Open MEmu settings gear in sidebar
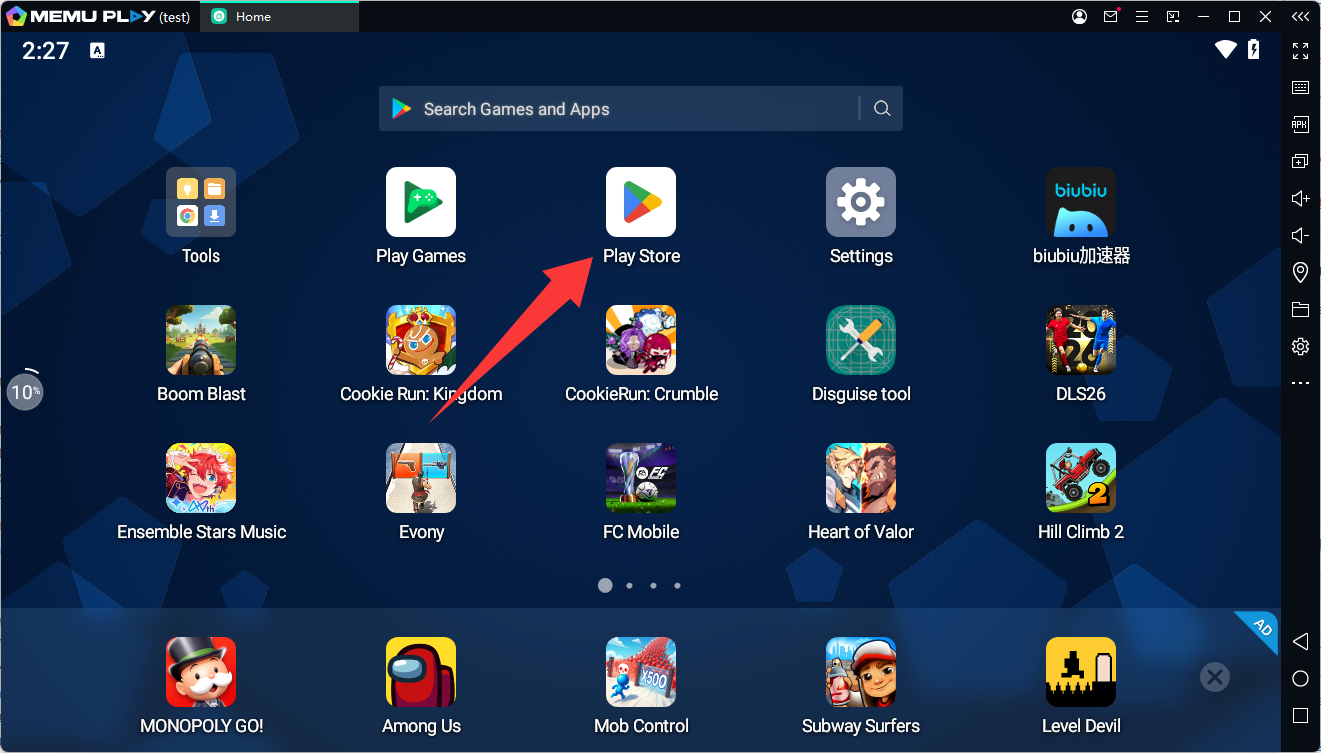1321x753 pixels. [1300, 346]
